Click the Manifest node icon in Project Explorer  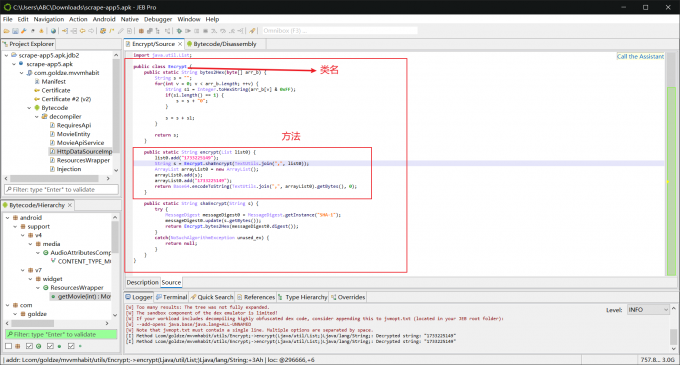coord(37,81)
